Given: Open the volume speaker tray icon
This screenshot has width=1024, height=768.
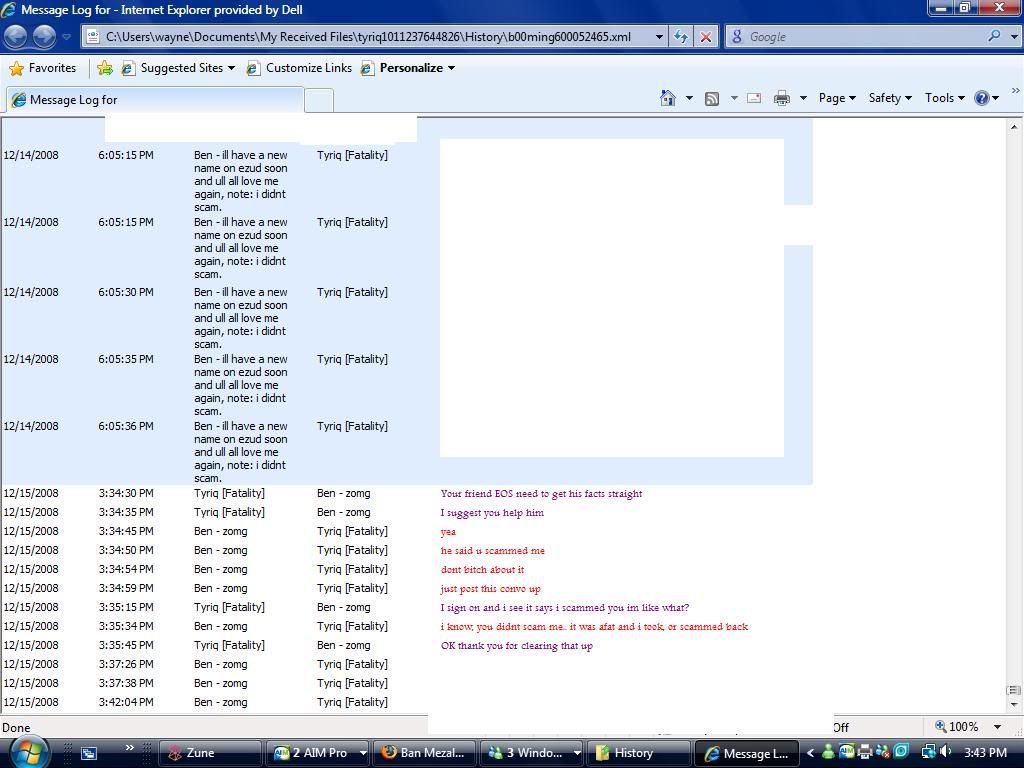Looking at the screenshot, I should coord(945,752).
